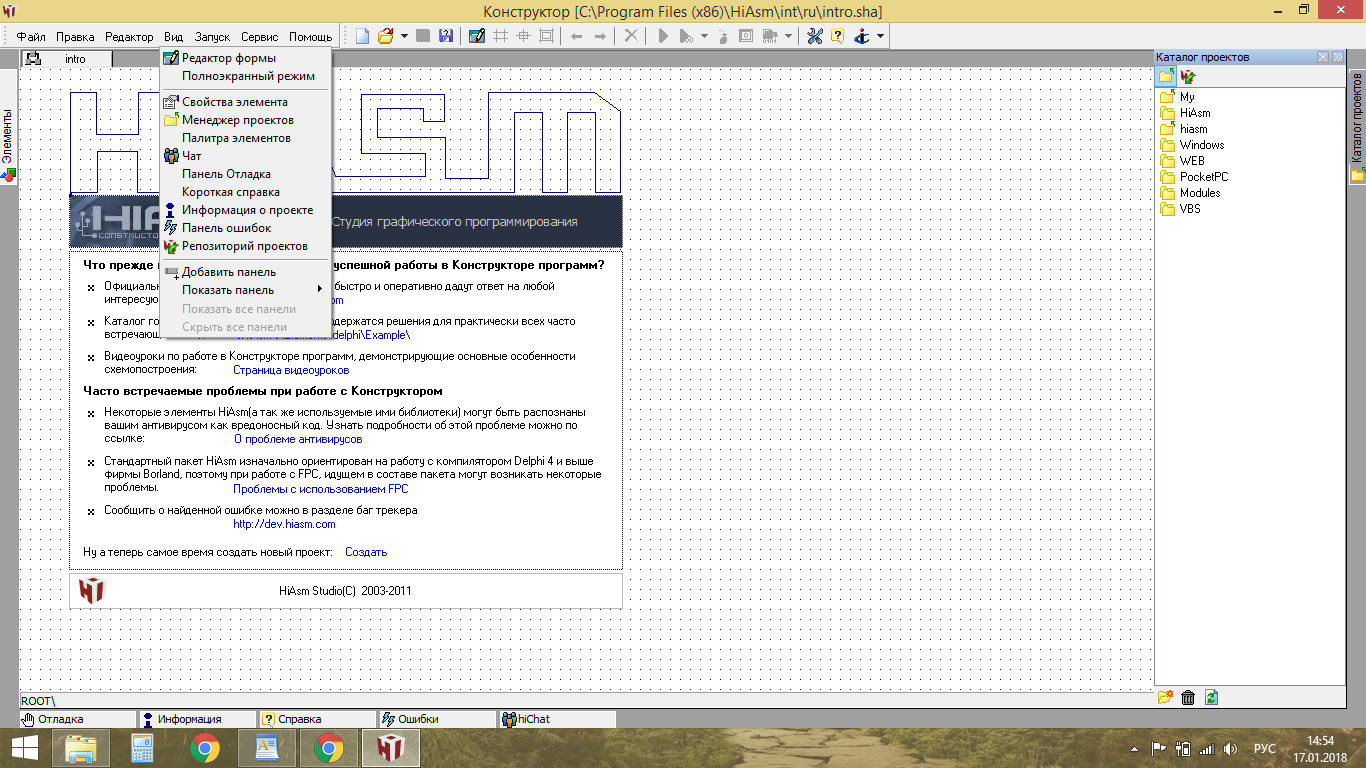The height and width of the screenshot is (768, 1366).
Task: Click the Save floppy disk icon
Action: point(446,36)
